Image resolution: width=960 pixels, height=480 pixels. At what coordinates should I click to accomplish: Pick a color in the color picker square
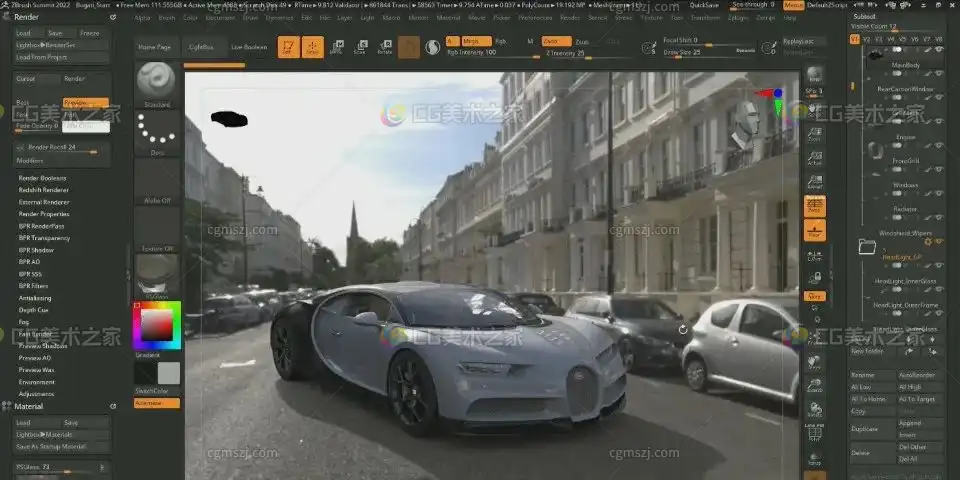point(156,325)
